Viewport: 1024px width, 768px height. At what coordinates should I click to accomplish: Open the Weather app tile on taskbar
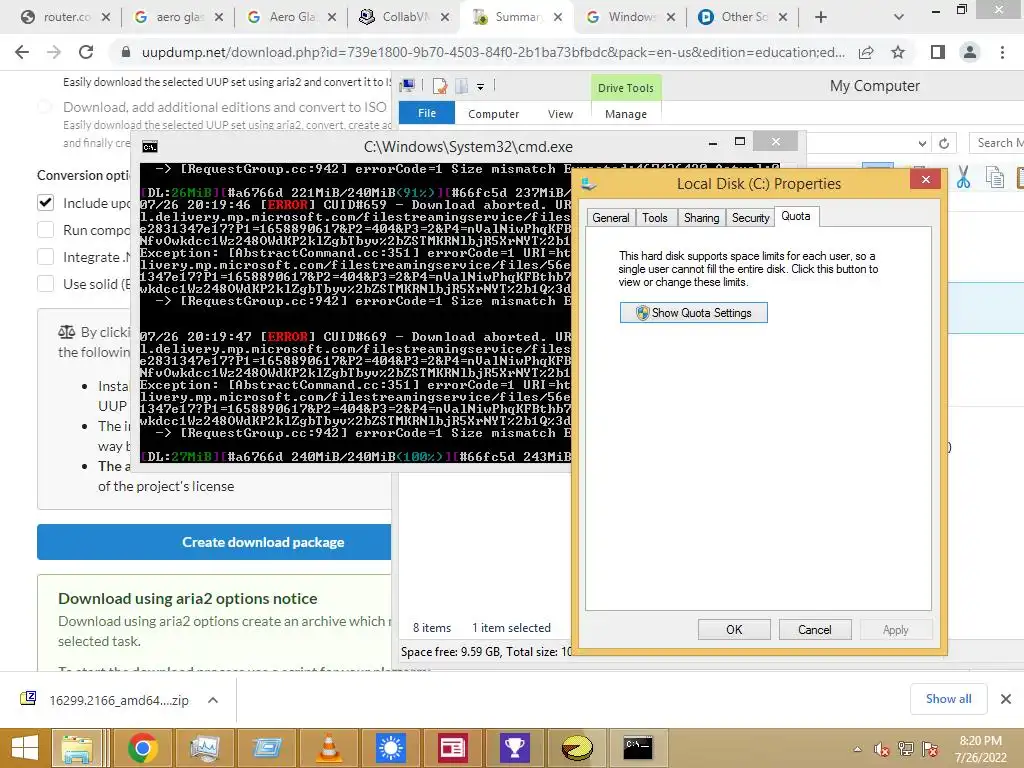point(391,748)
